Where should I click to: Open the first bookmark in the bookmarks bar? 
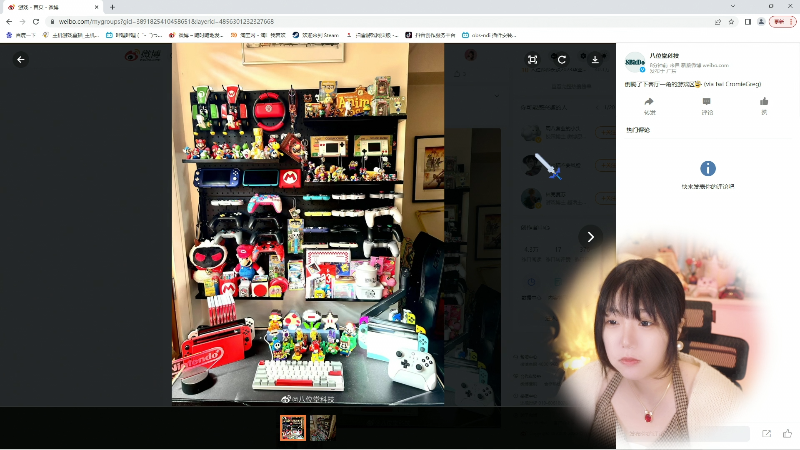(20, 35)
